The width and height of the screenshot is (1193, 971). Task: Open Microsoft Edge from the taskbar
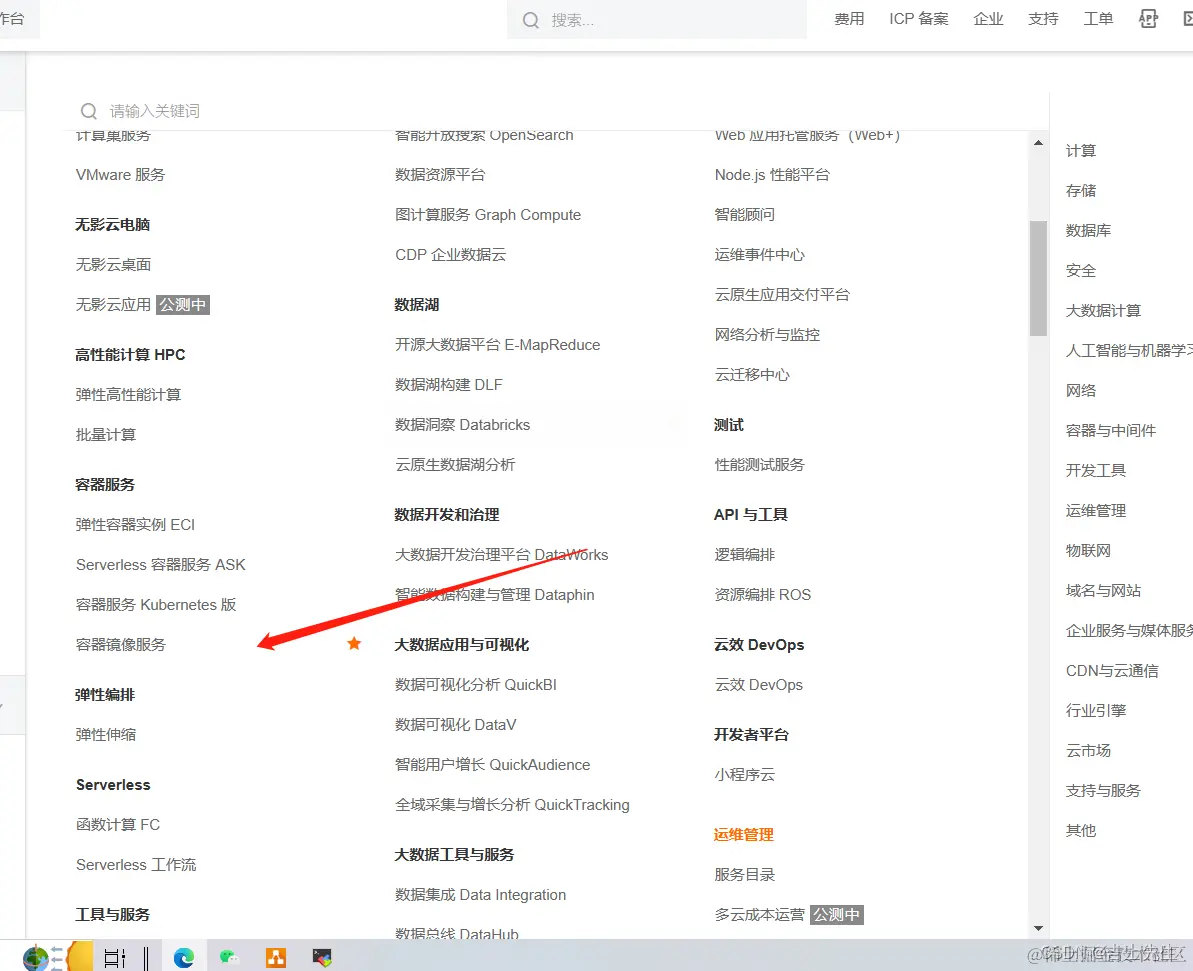183,957
